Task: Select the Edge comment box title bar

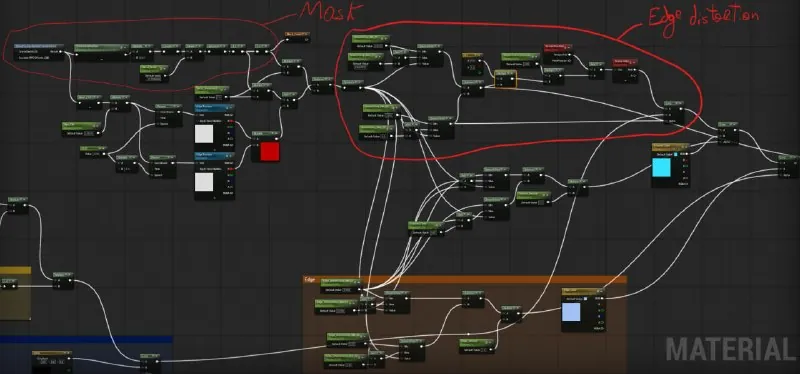Action: pyautogui.click(x=465, y=279)
